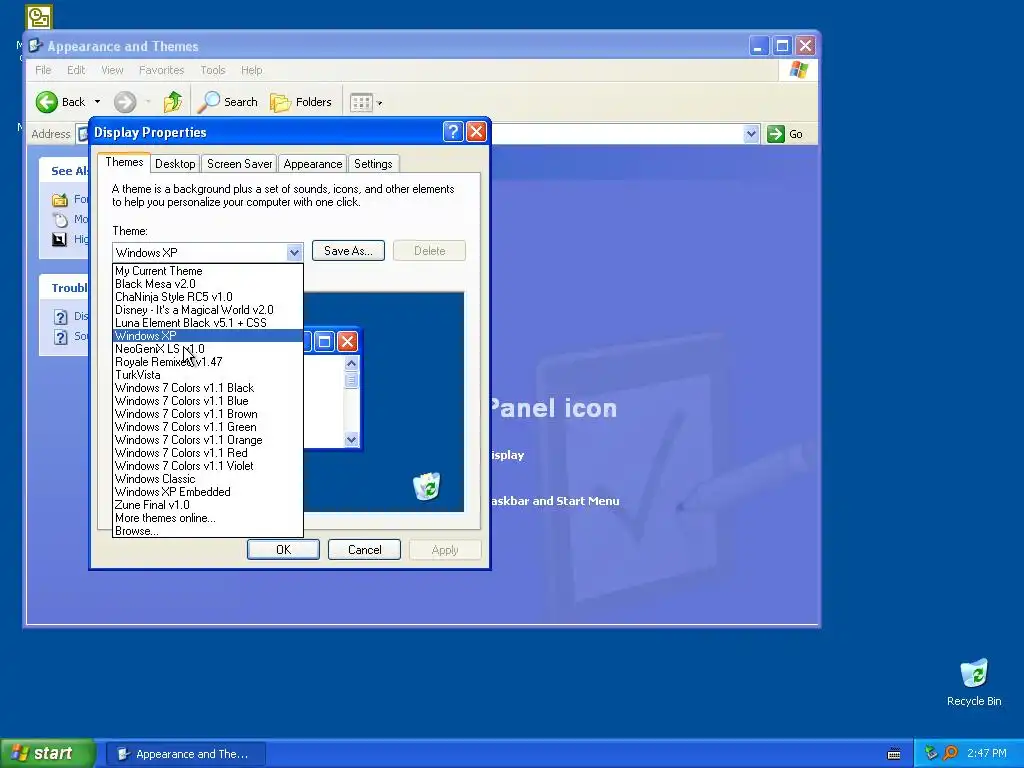Click the Browse... entry in theme list
Viewport: 1024px width, 768px height.
tap(208, 531)
